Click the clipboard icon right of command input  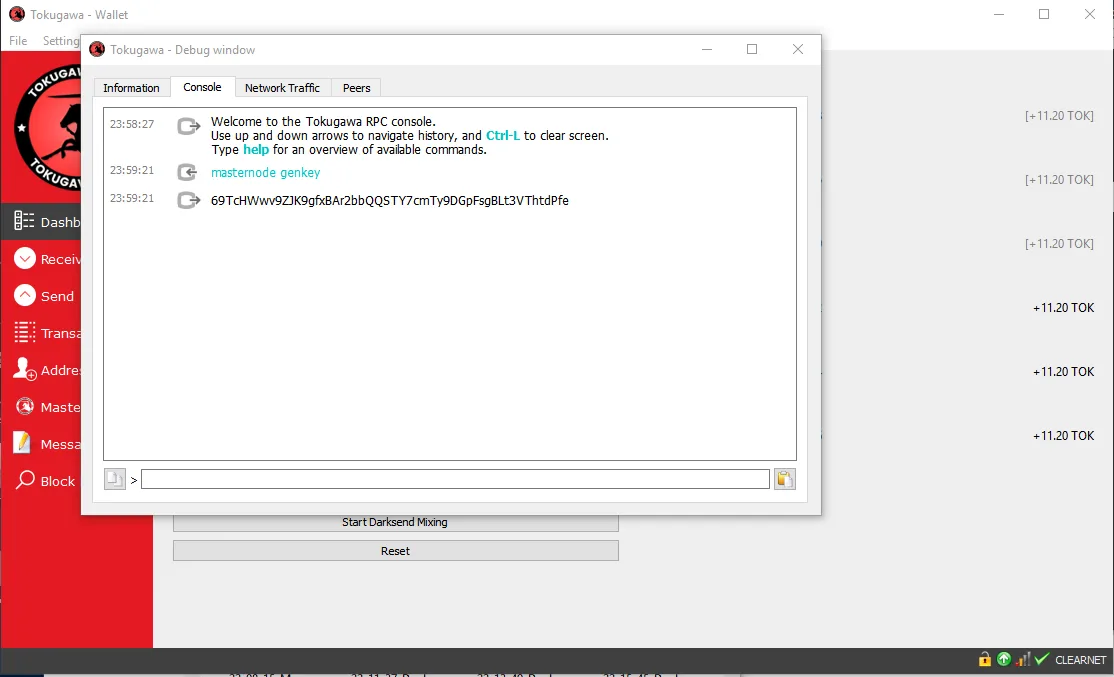pyautogui.click(x=784, y=480)
